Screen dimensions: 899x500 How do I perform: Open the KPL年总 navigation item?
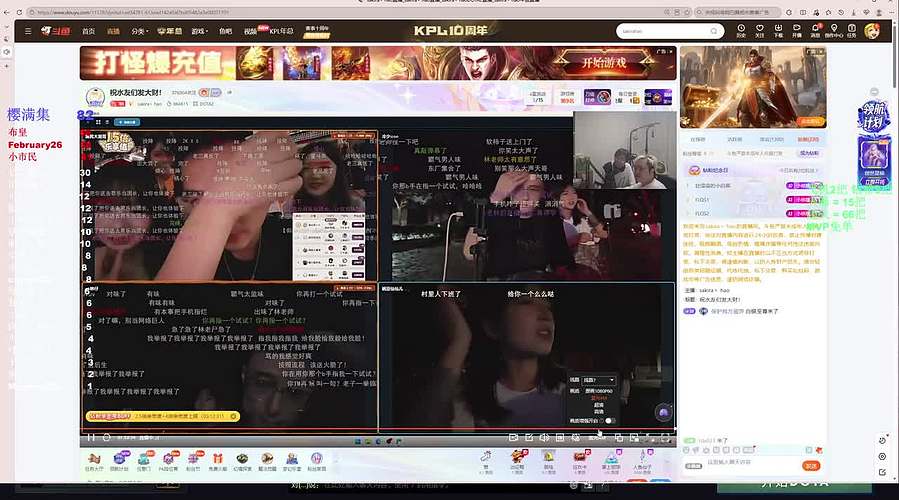[281, 31]
